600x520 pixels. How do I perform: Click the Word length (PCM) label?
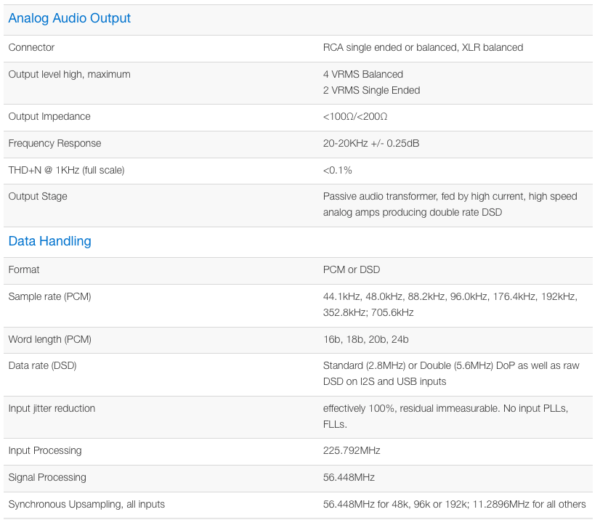coord(50,340)
